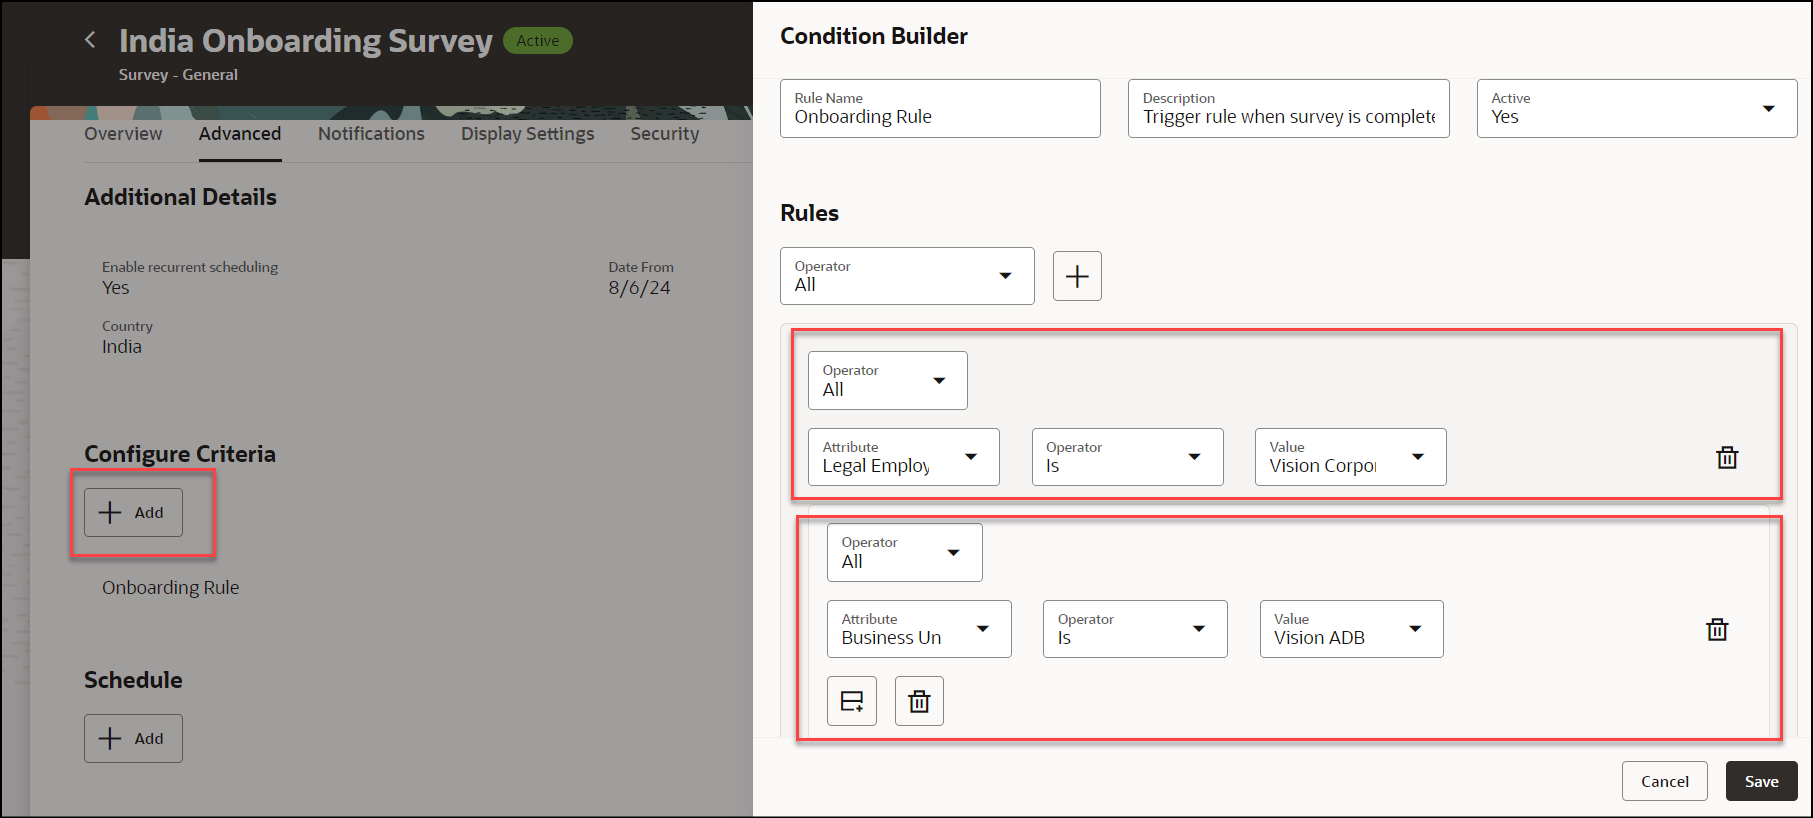
Task: Click the Survey - General subtitle
Action: click(x=178, y=75)
